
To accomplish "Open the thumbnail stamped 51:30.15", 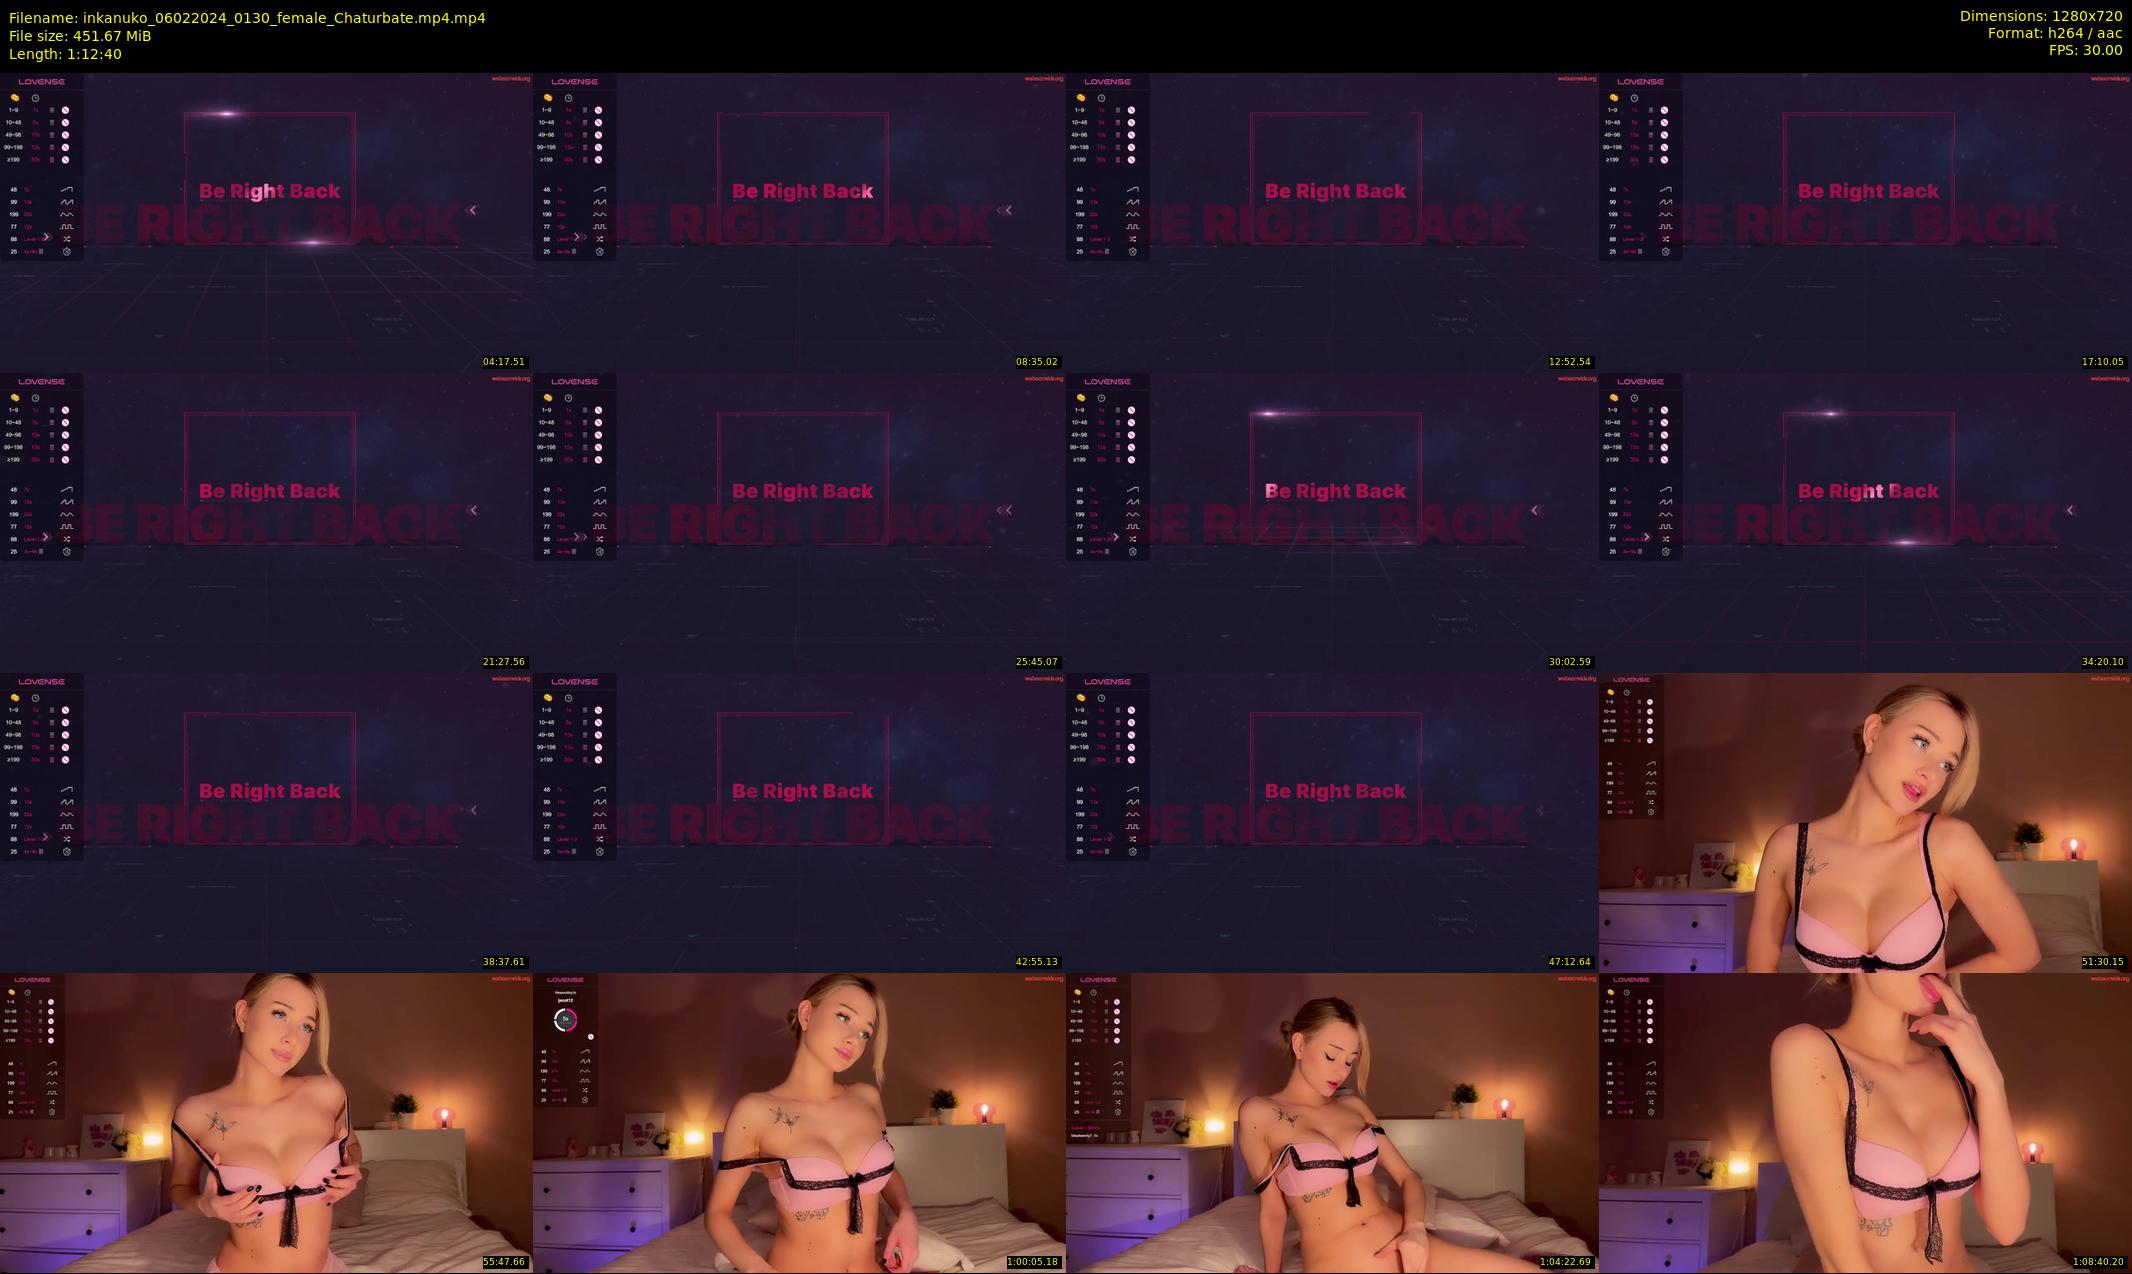I will (x=1865, y=822).
